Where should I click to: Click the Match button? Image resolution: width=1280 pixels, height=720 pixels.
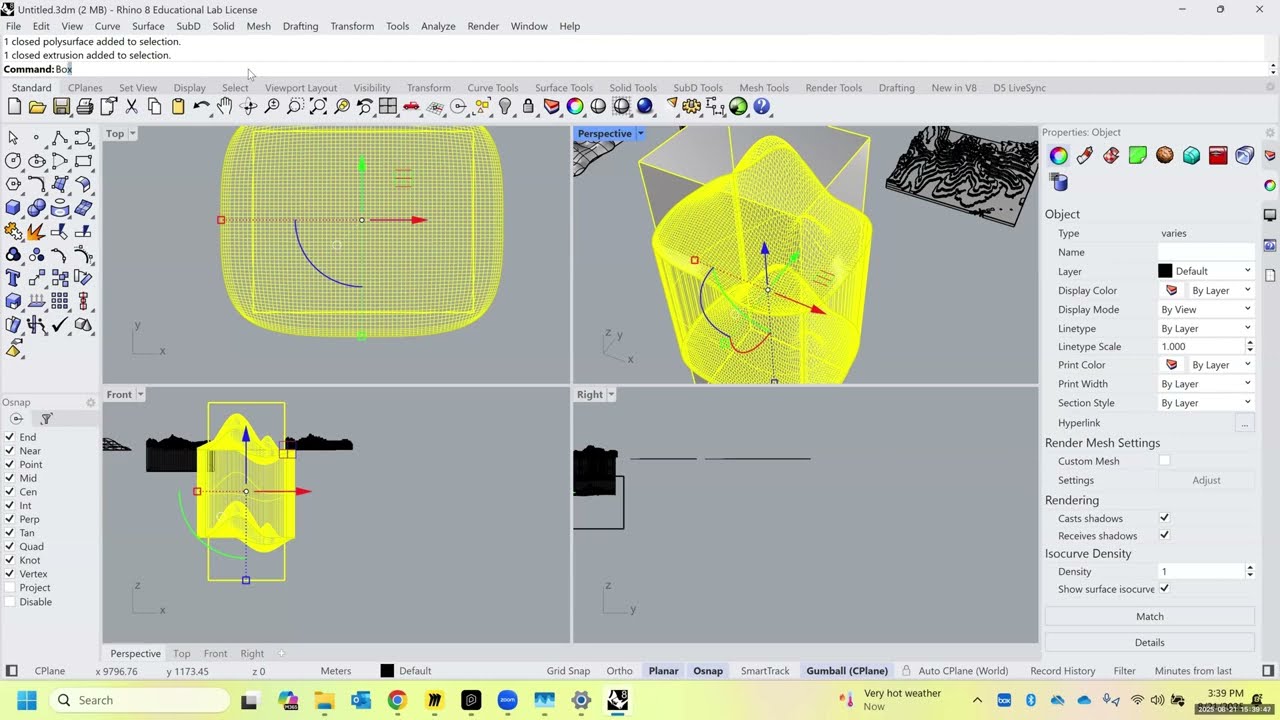(x=1149, y=616)
